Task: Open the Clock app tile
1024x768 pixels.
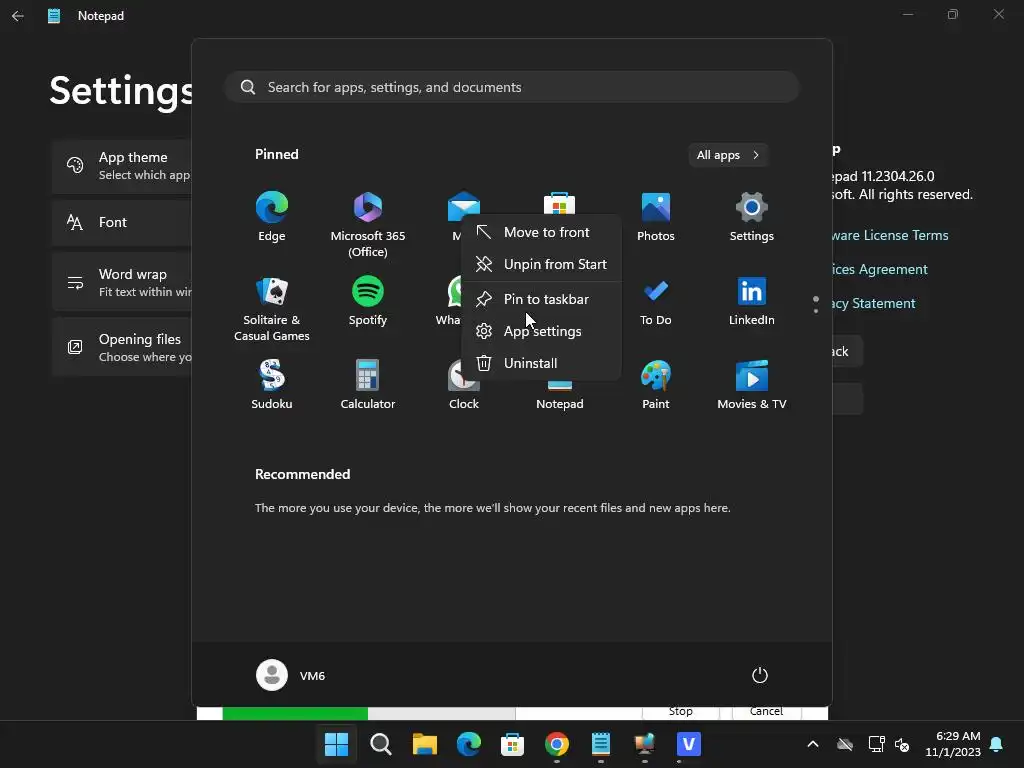Action: pos(464,392)
